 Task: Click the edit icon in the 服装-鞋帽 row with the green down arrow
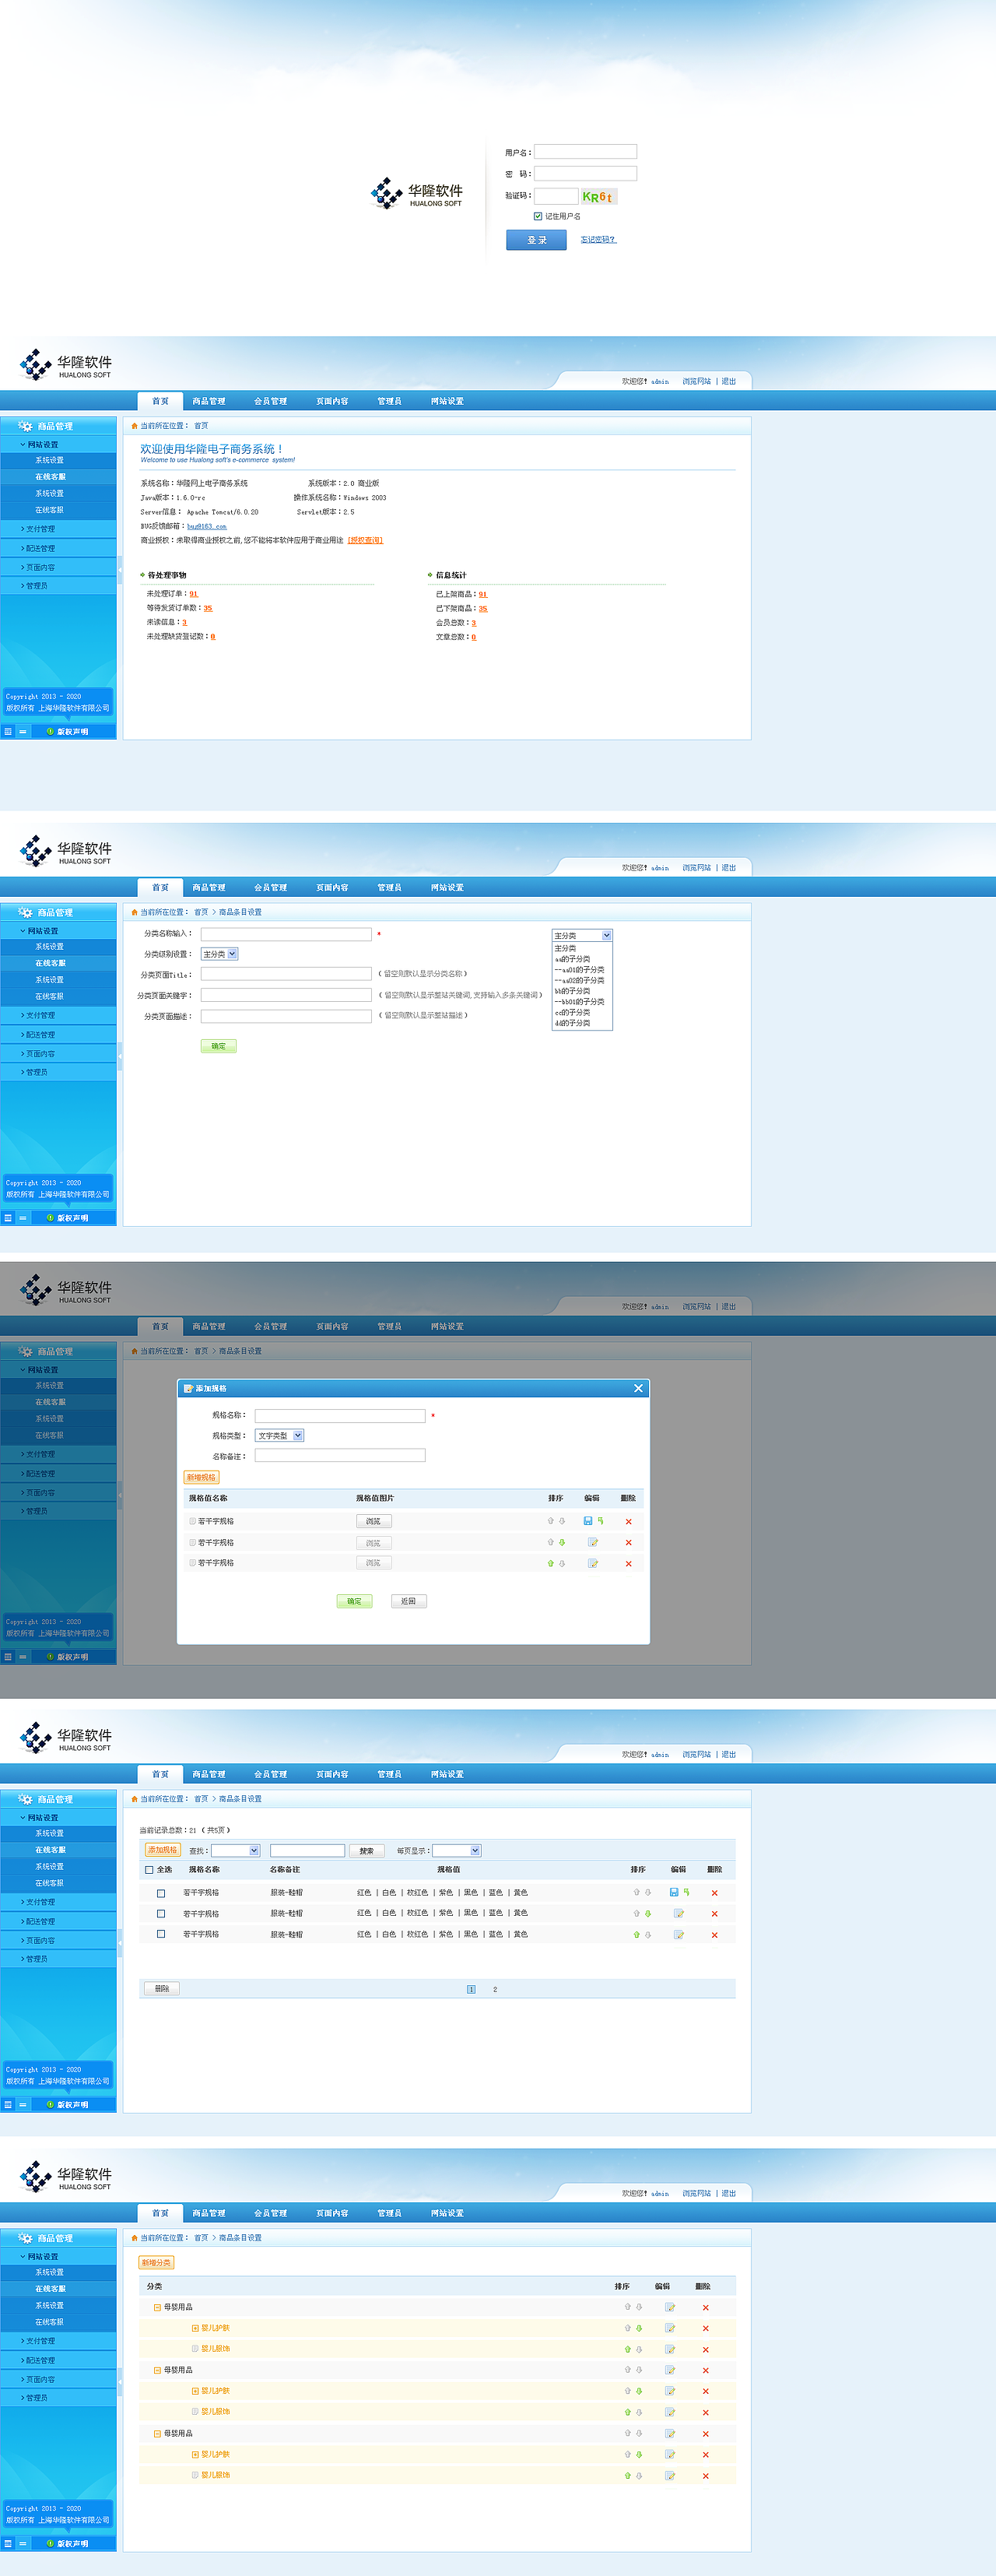click(679, 1913)
